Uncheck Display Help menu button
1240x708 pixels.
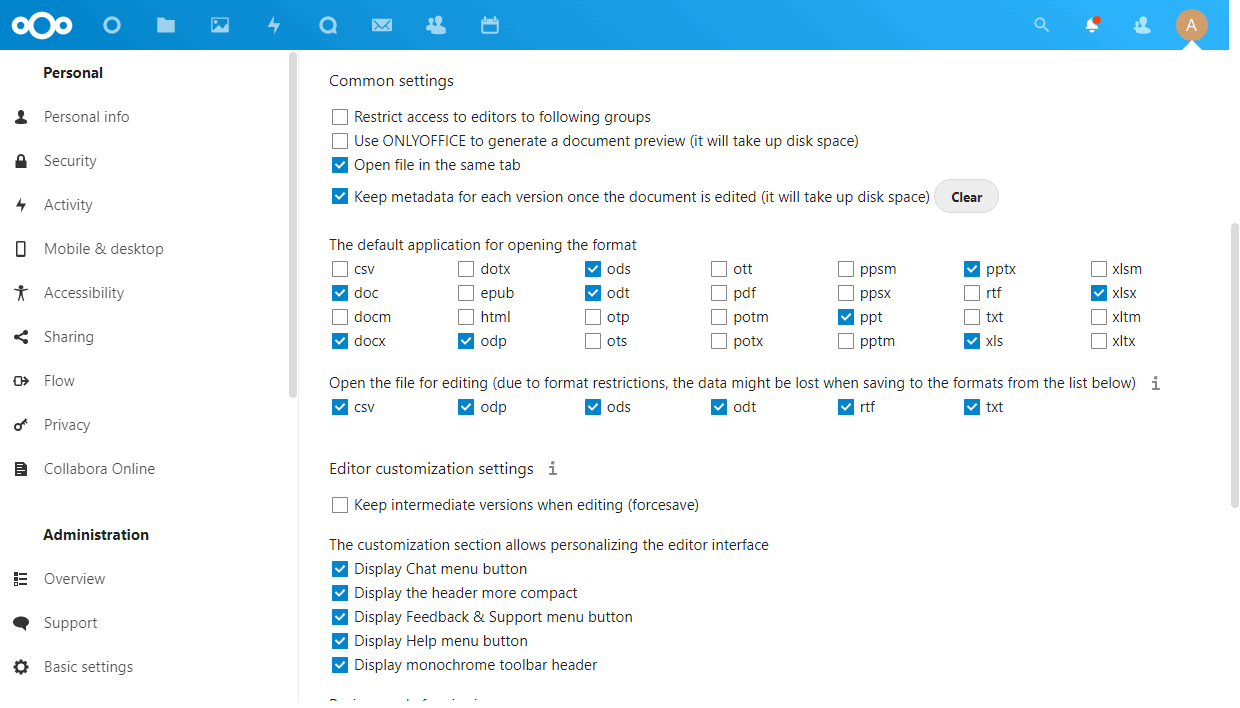(340, 641)
